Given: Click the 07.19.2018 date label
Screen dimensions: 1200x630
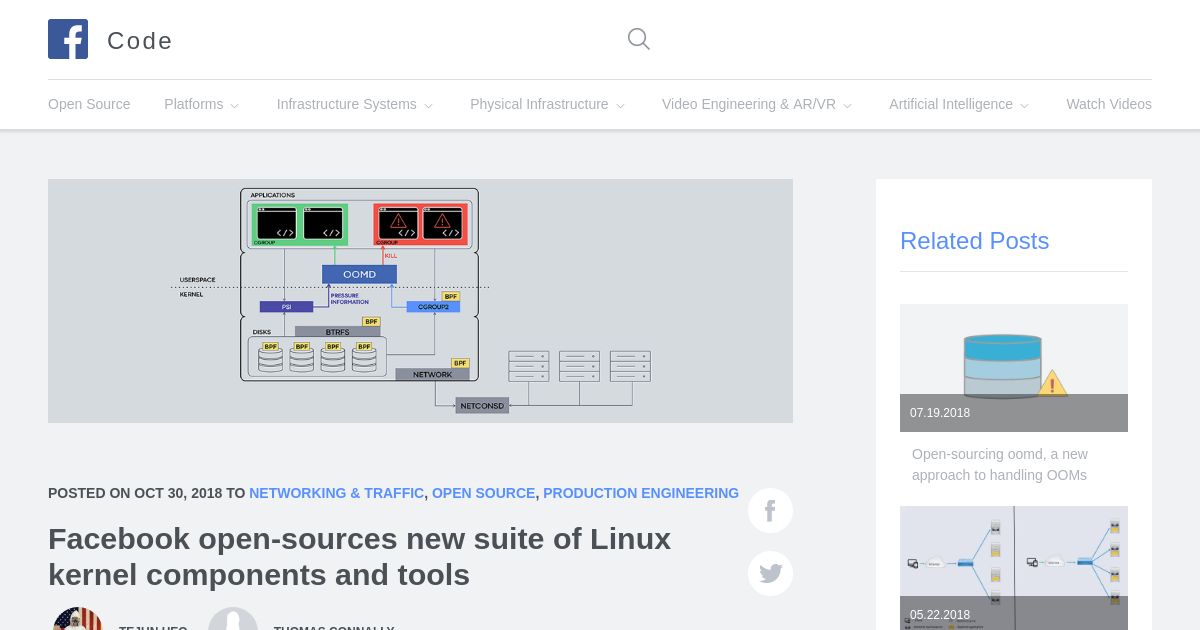Looking at the screenshot, I should pos(940,413).
